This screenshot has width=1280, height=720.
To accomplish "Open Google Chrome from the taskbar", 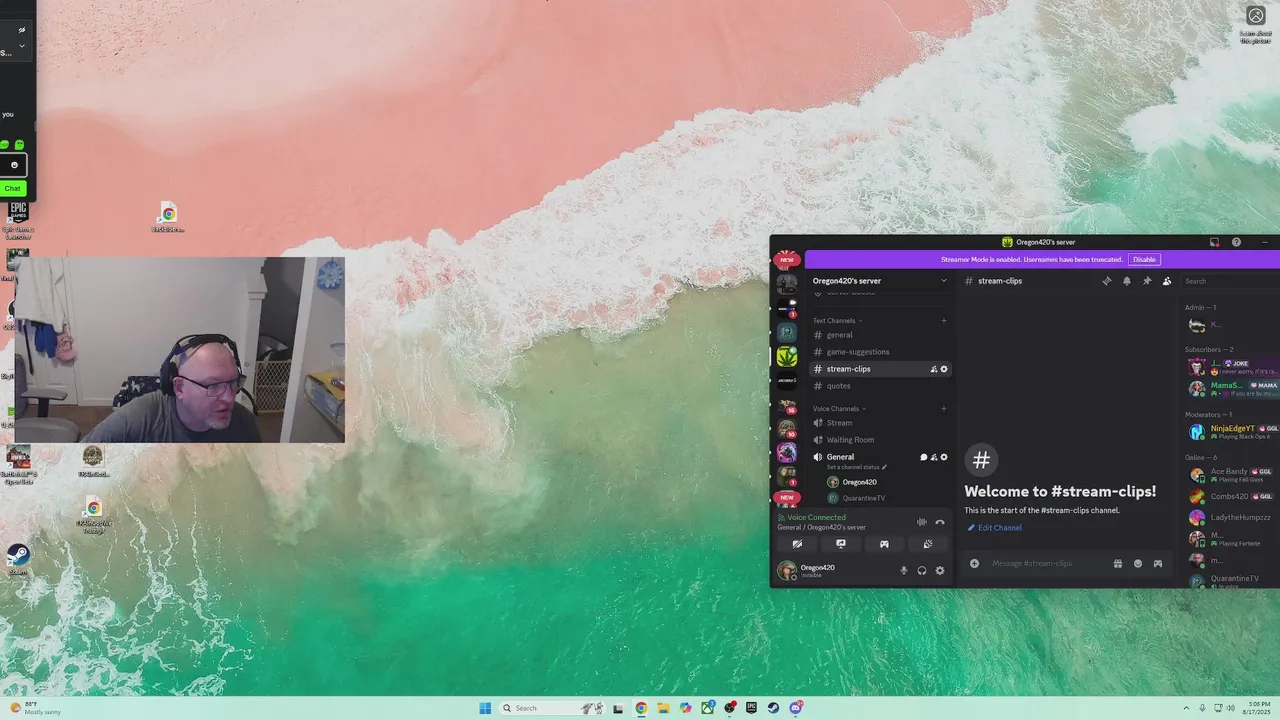I will [x=641, y=708].
